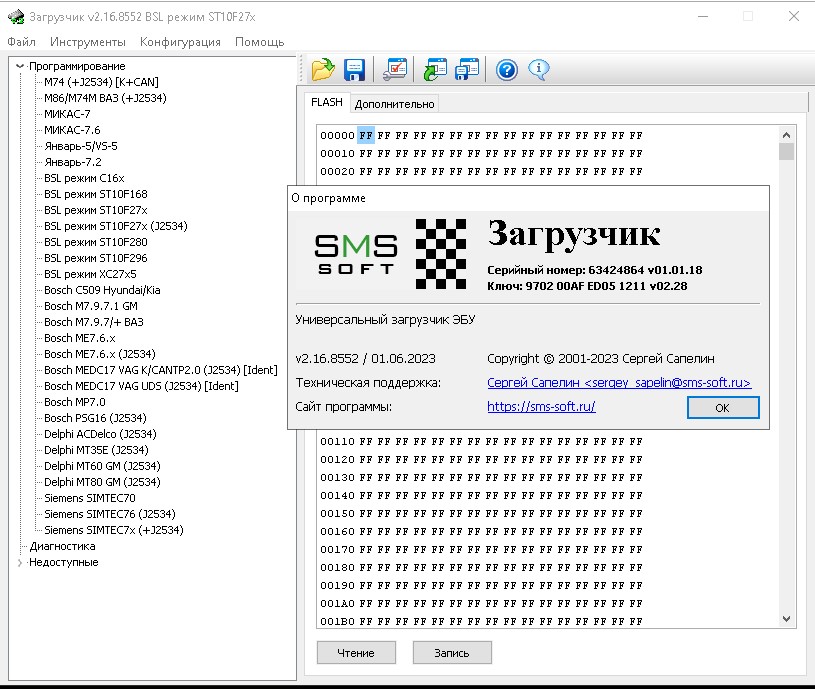This screenshot has height=689, width=815.
Task: Click hex view scrollbar down arrow
Action: [787, 619]
